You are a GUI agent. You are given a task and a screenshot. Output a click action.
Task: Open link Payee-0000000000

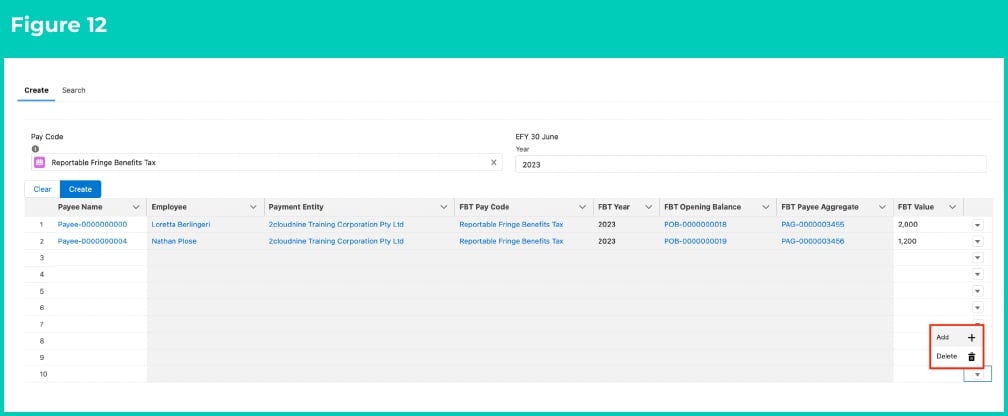click(93, 224)
